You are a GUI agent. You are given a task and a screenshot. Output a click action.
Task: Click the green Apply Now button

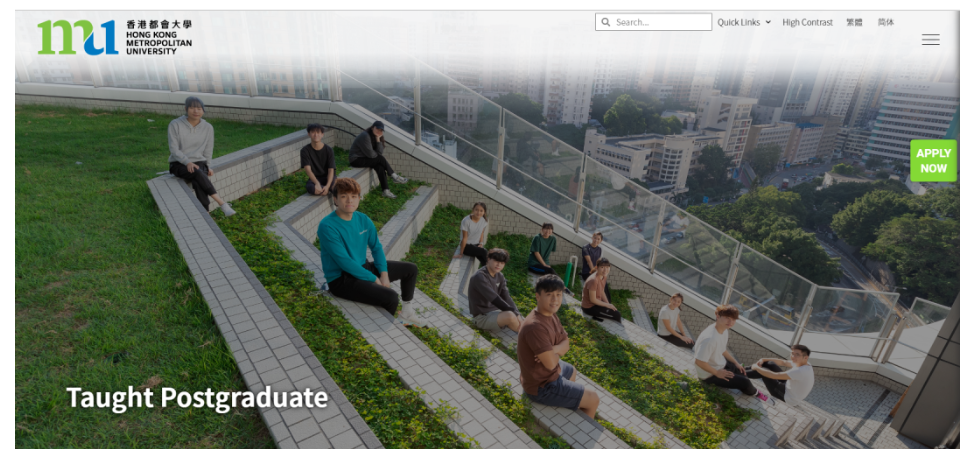pos(933,161)
